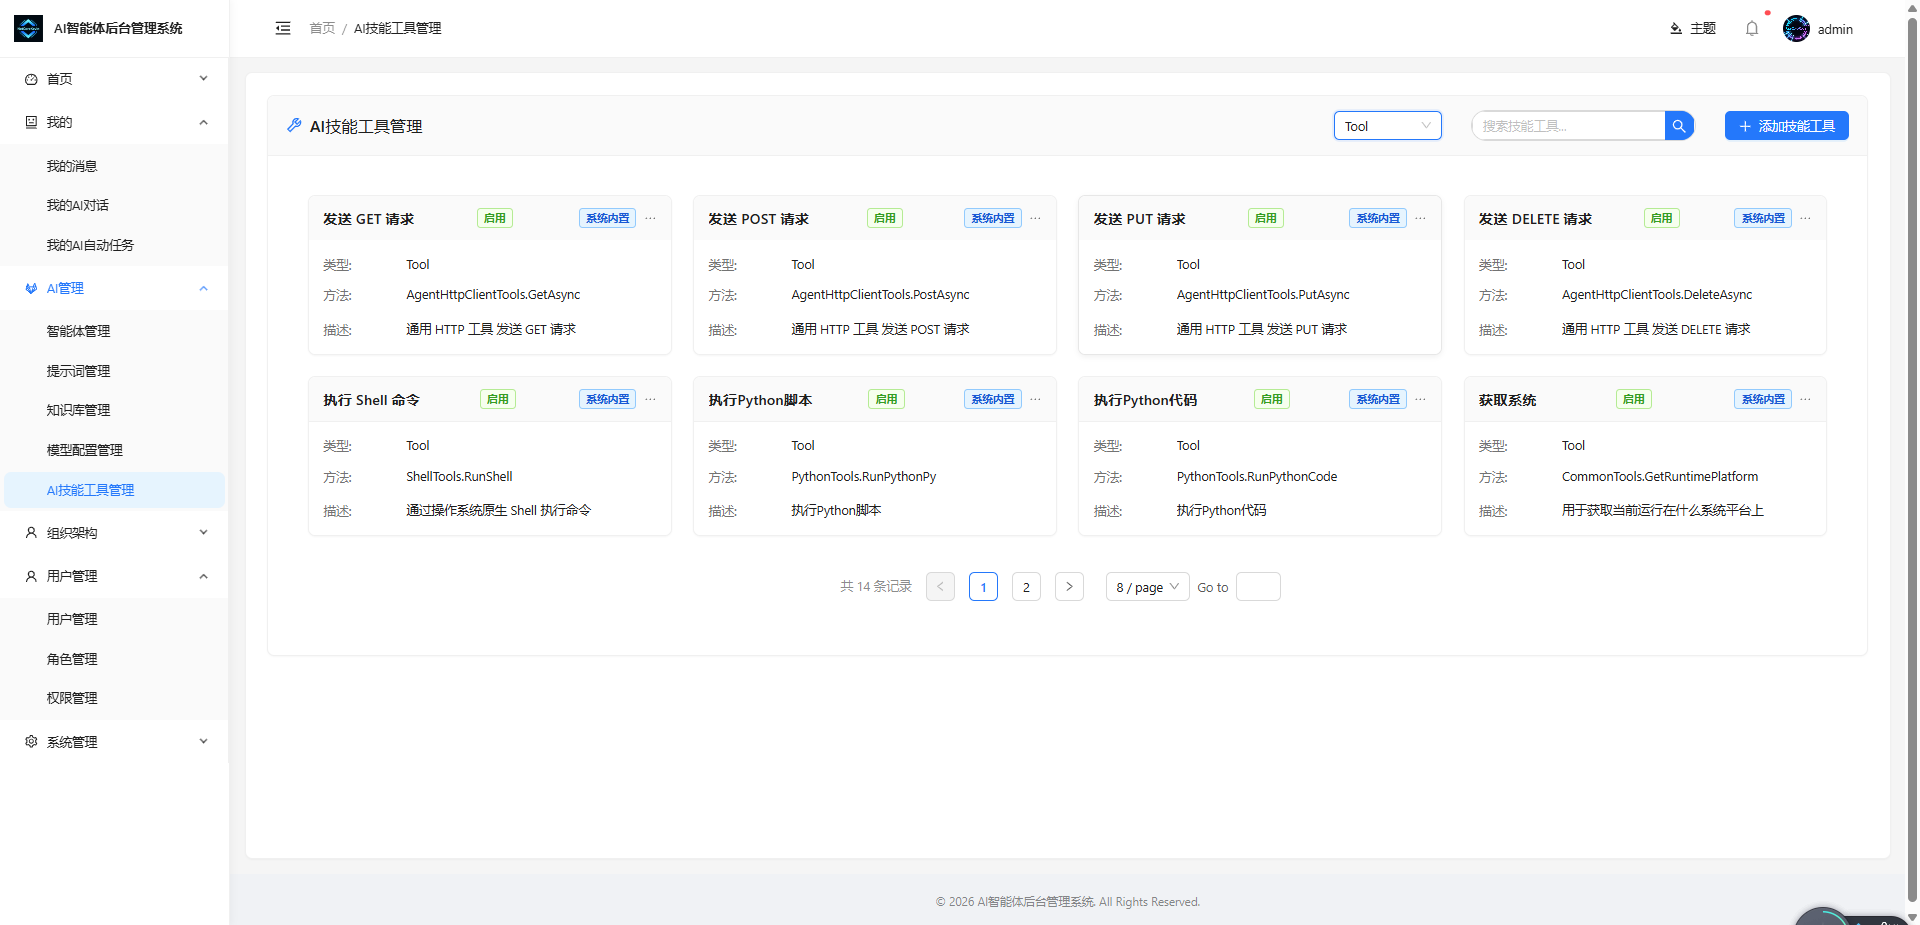Click the 首页 breadcrumb link
This screenshot has width=1920, height=925.
click(322, 28)
